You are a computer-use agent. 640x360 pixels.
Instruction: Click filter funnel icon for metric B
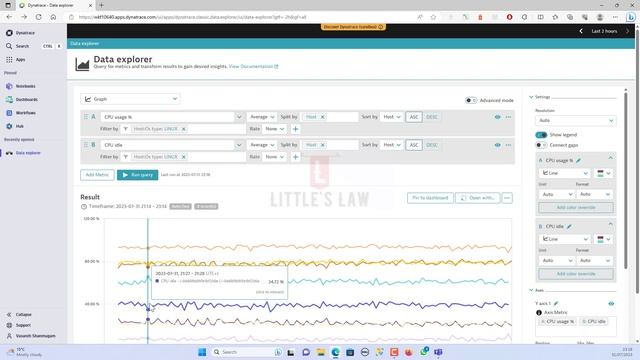coord(125,157)
